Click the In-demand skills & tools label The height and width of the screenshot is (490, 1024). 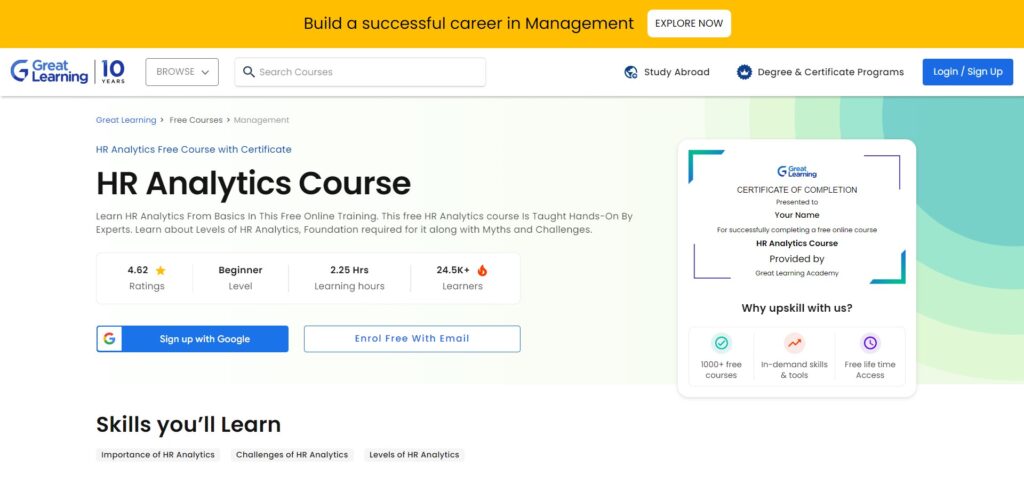click(x=794, y=370)
